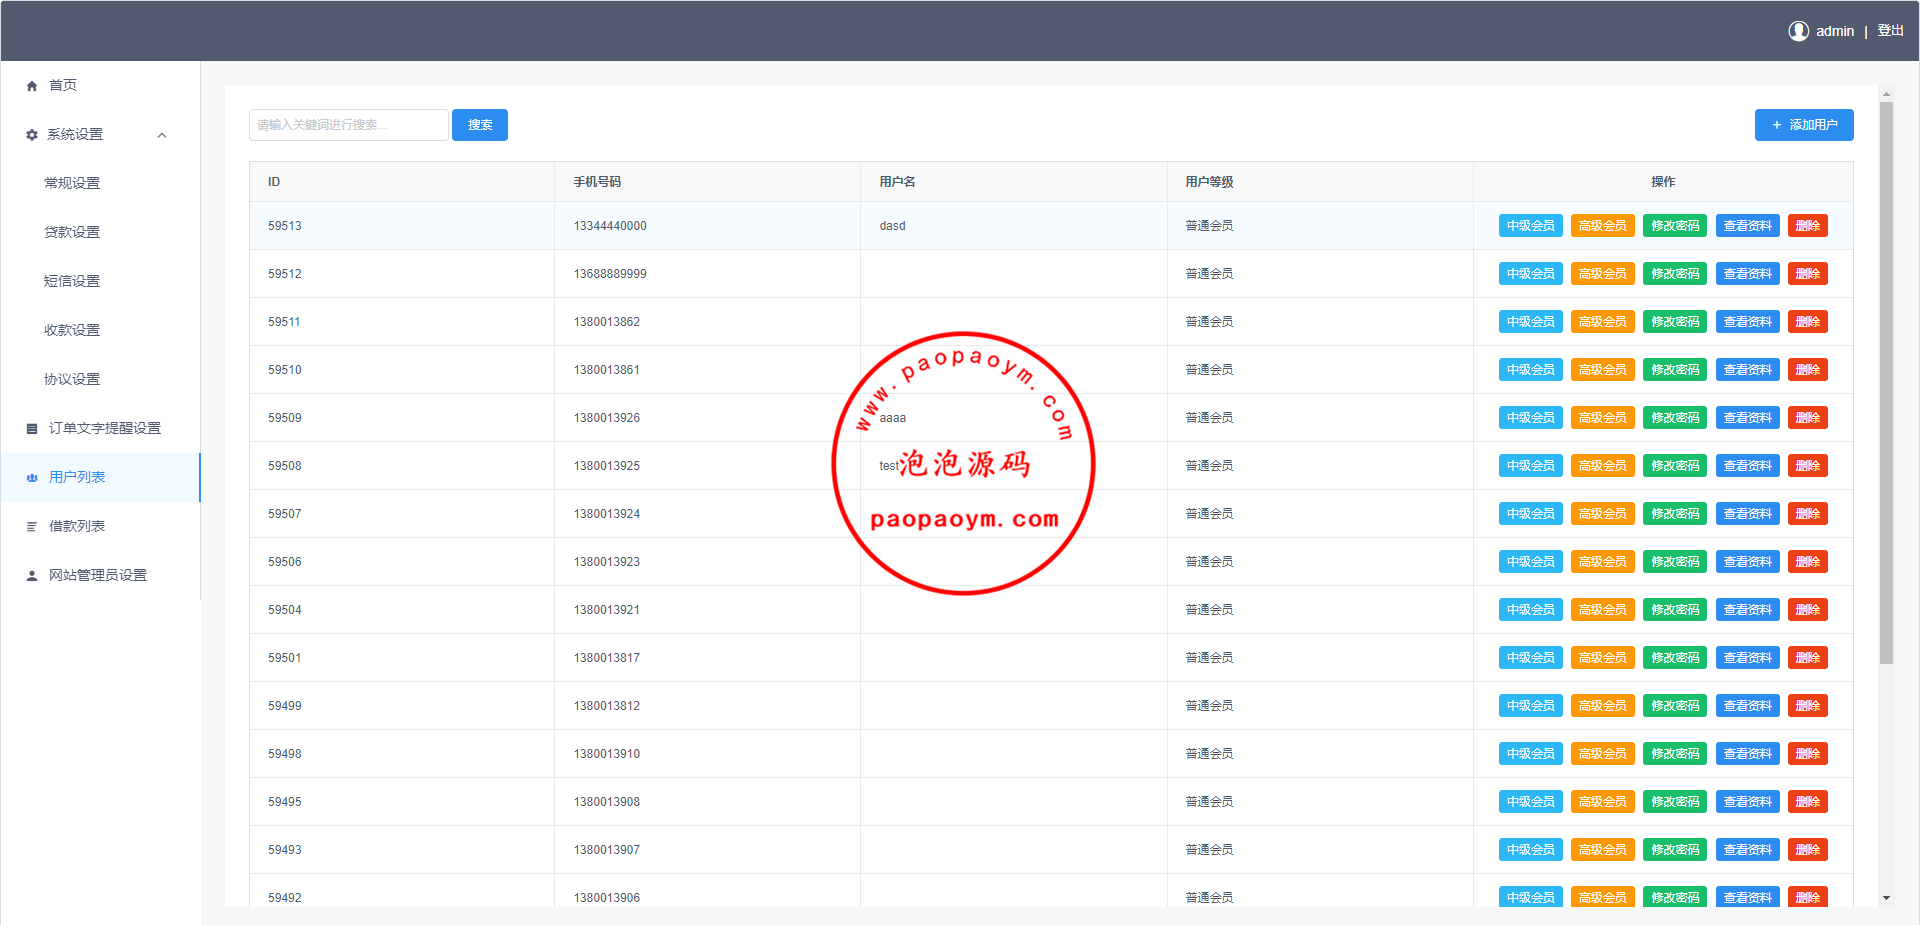Click the site administrator person icon
This screenshot has width=1920, height=925.
32,576
